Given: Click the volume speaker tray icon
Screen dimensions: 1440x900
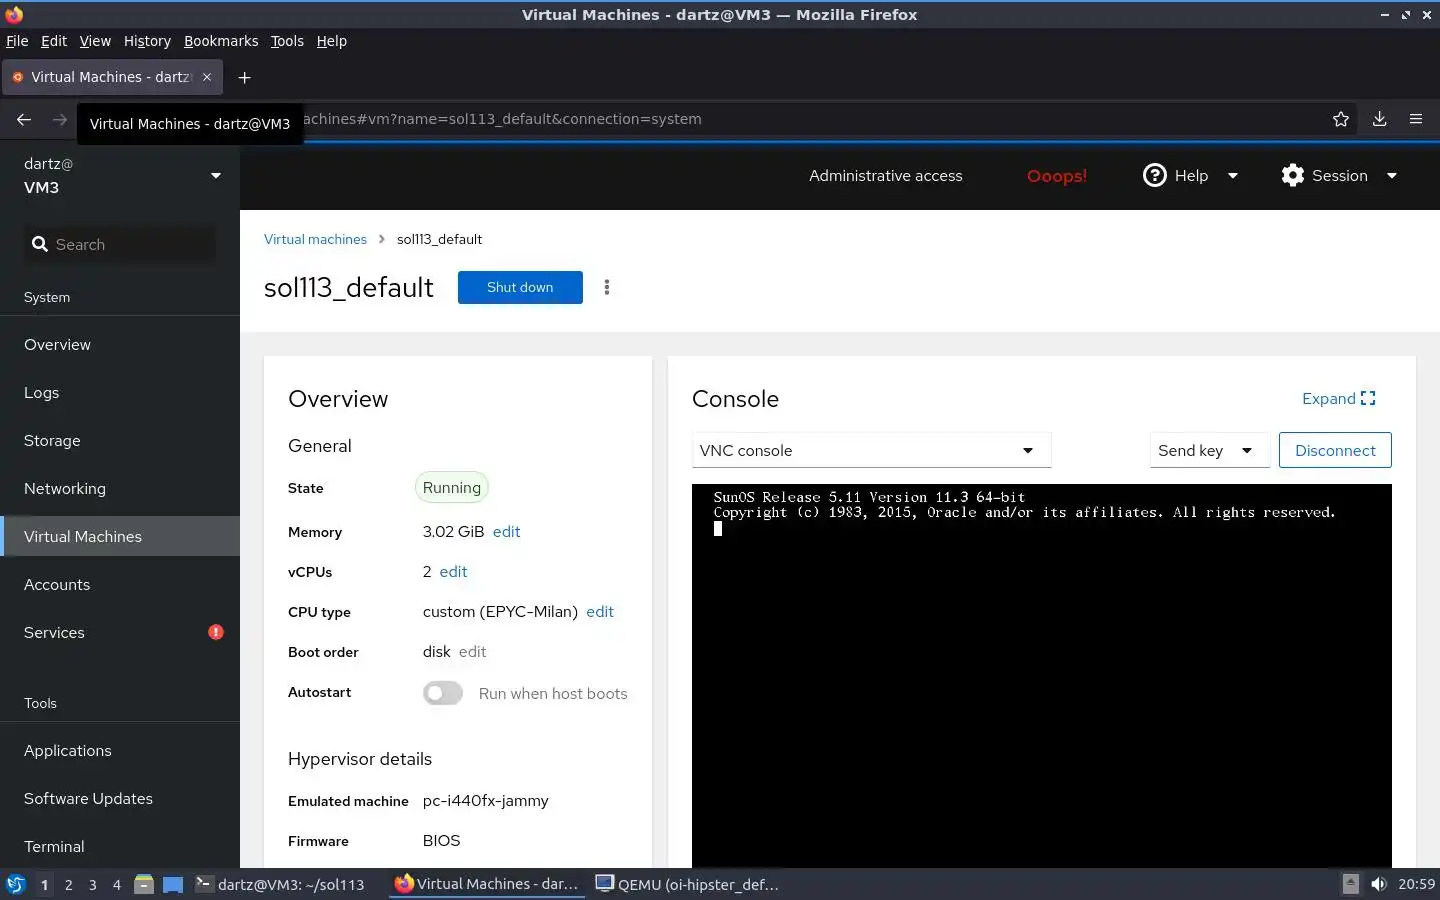Looking at the screenshot, I should (1379, 884).
